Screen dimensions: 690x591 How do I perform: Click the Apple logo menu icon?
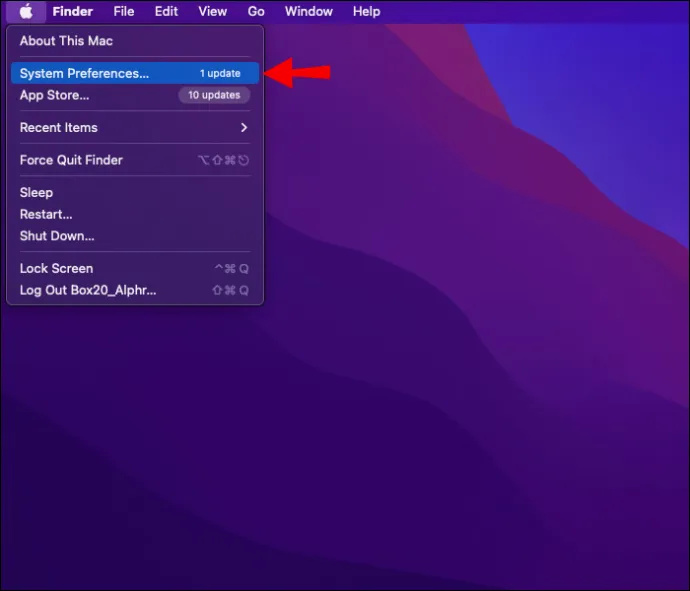[26, 11]
